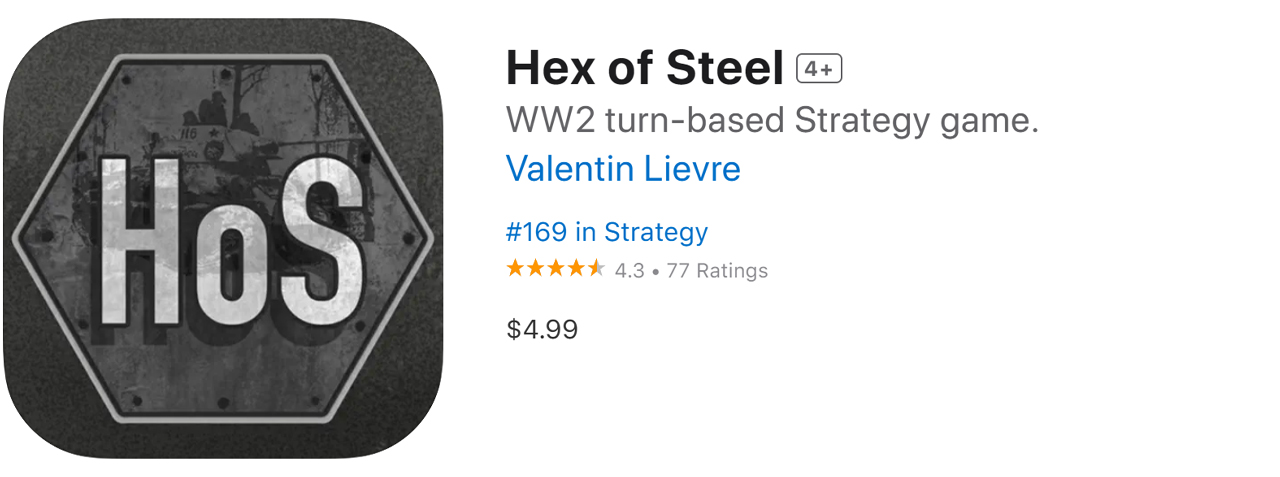
Task: Click the first orange rating star
Action: pos(516,269)
